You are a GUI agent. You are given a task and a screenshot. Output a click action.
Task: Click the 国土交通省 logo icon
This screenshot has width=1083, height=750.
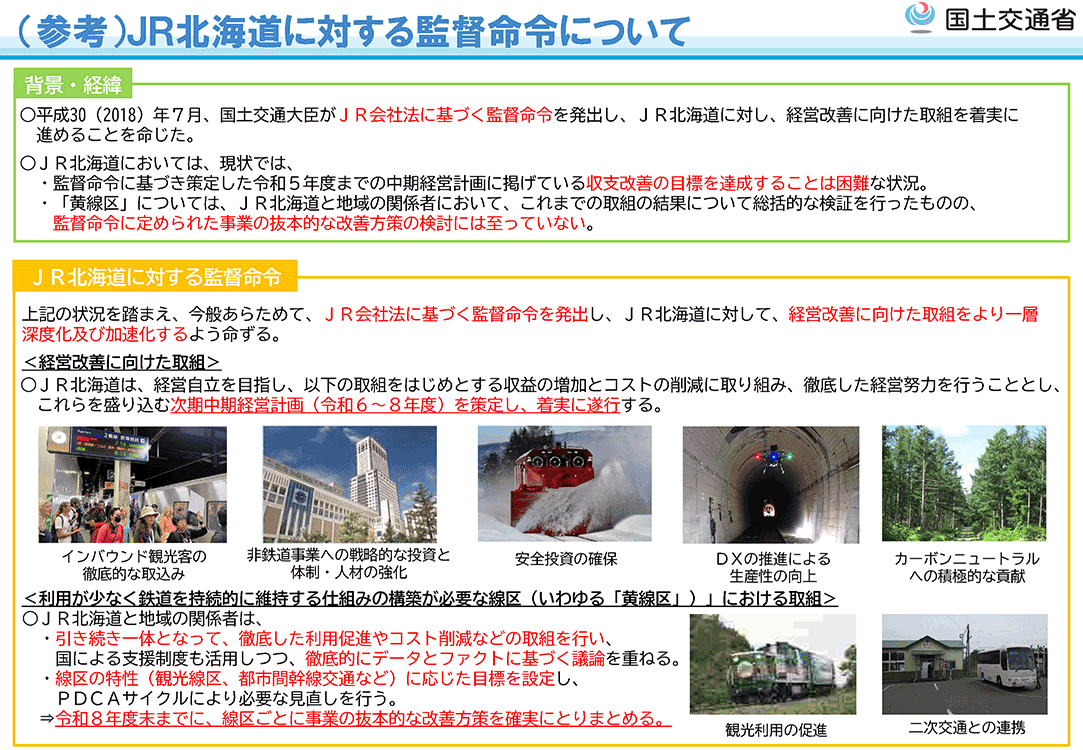(x=920, y=17)
